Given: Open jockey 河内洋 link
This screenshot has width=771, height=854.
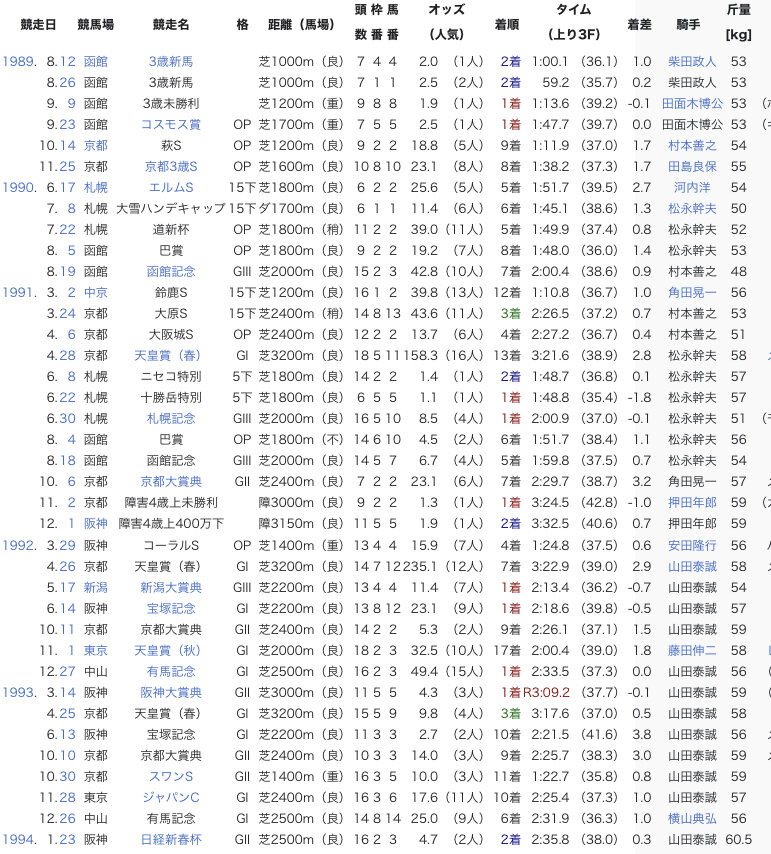Looking at the screenshot, I should 692,187.
